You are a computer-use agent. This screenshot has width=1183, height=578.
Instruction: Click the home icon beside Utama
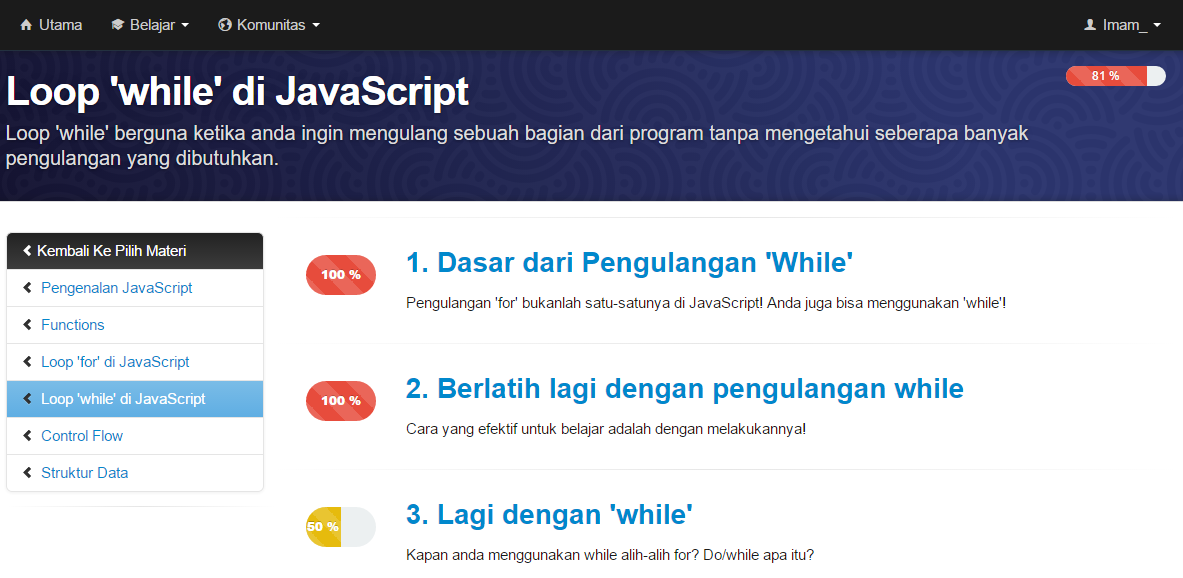point(28,26)
